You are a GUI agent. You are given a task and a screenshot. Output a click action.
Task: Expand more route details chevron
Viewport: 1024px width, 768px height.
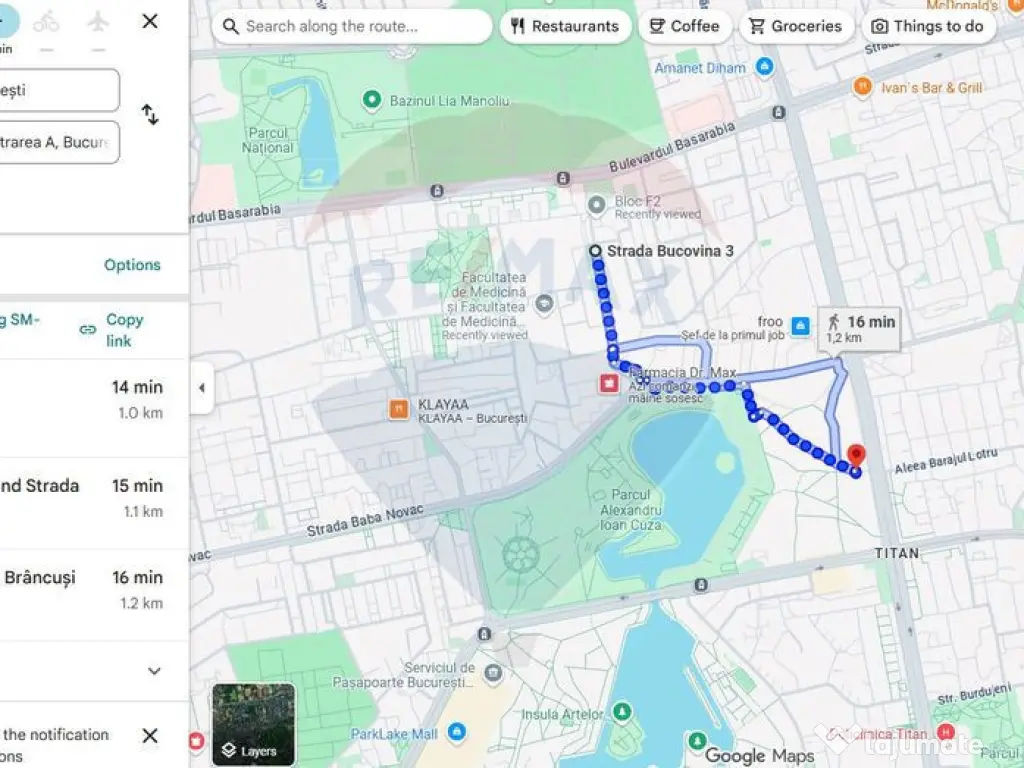tap(154, 671)
